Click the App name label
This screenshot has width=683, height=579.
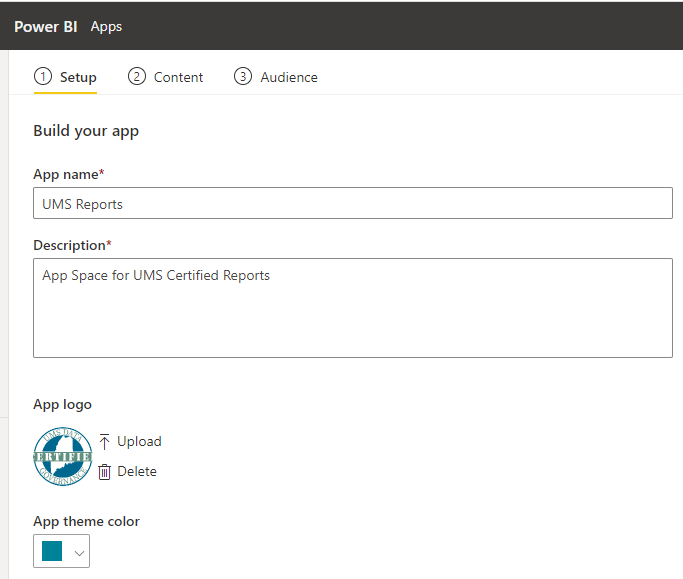[69, 174]
